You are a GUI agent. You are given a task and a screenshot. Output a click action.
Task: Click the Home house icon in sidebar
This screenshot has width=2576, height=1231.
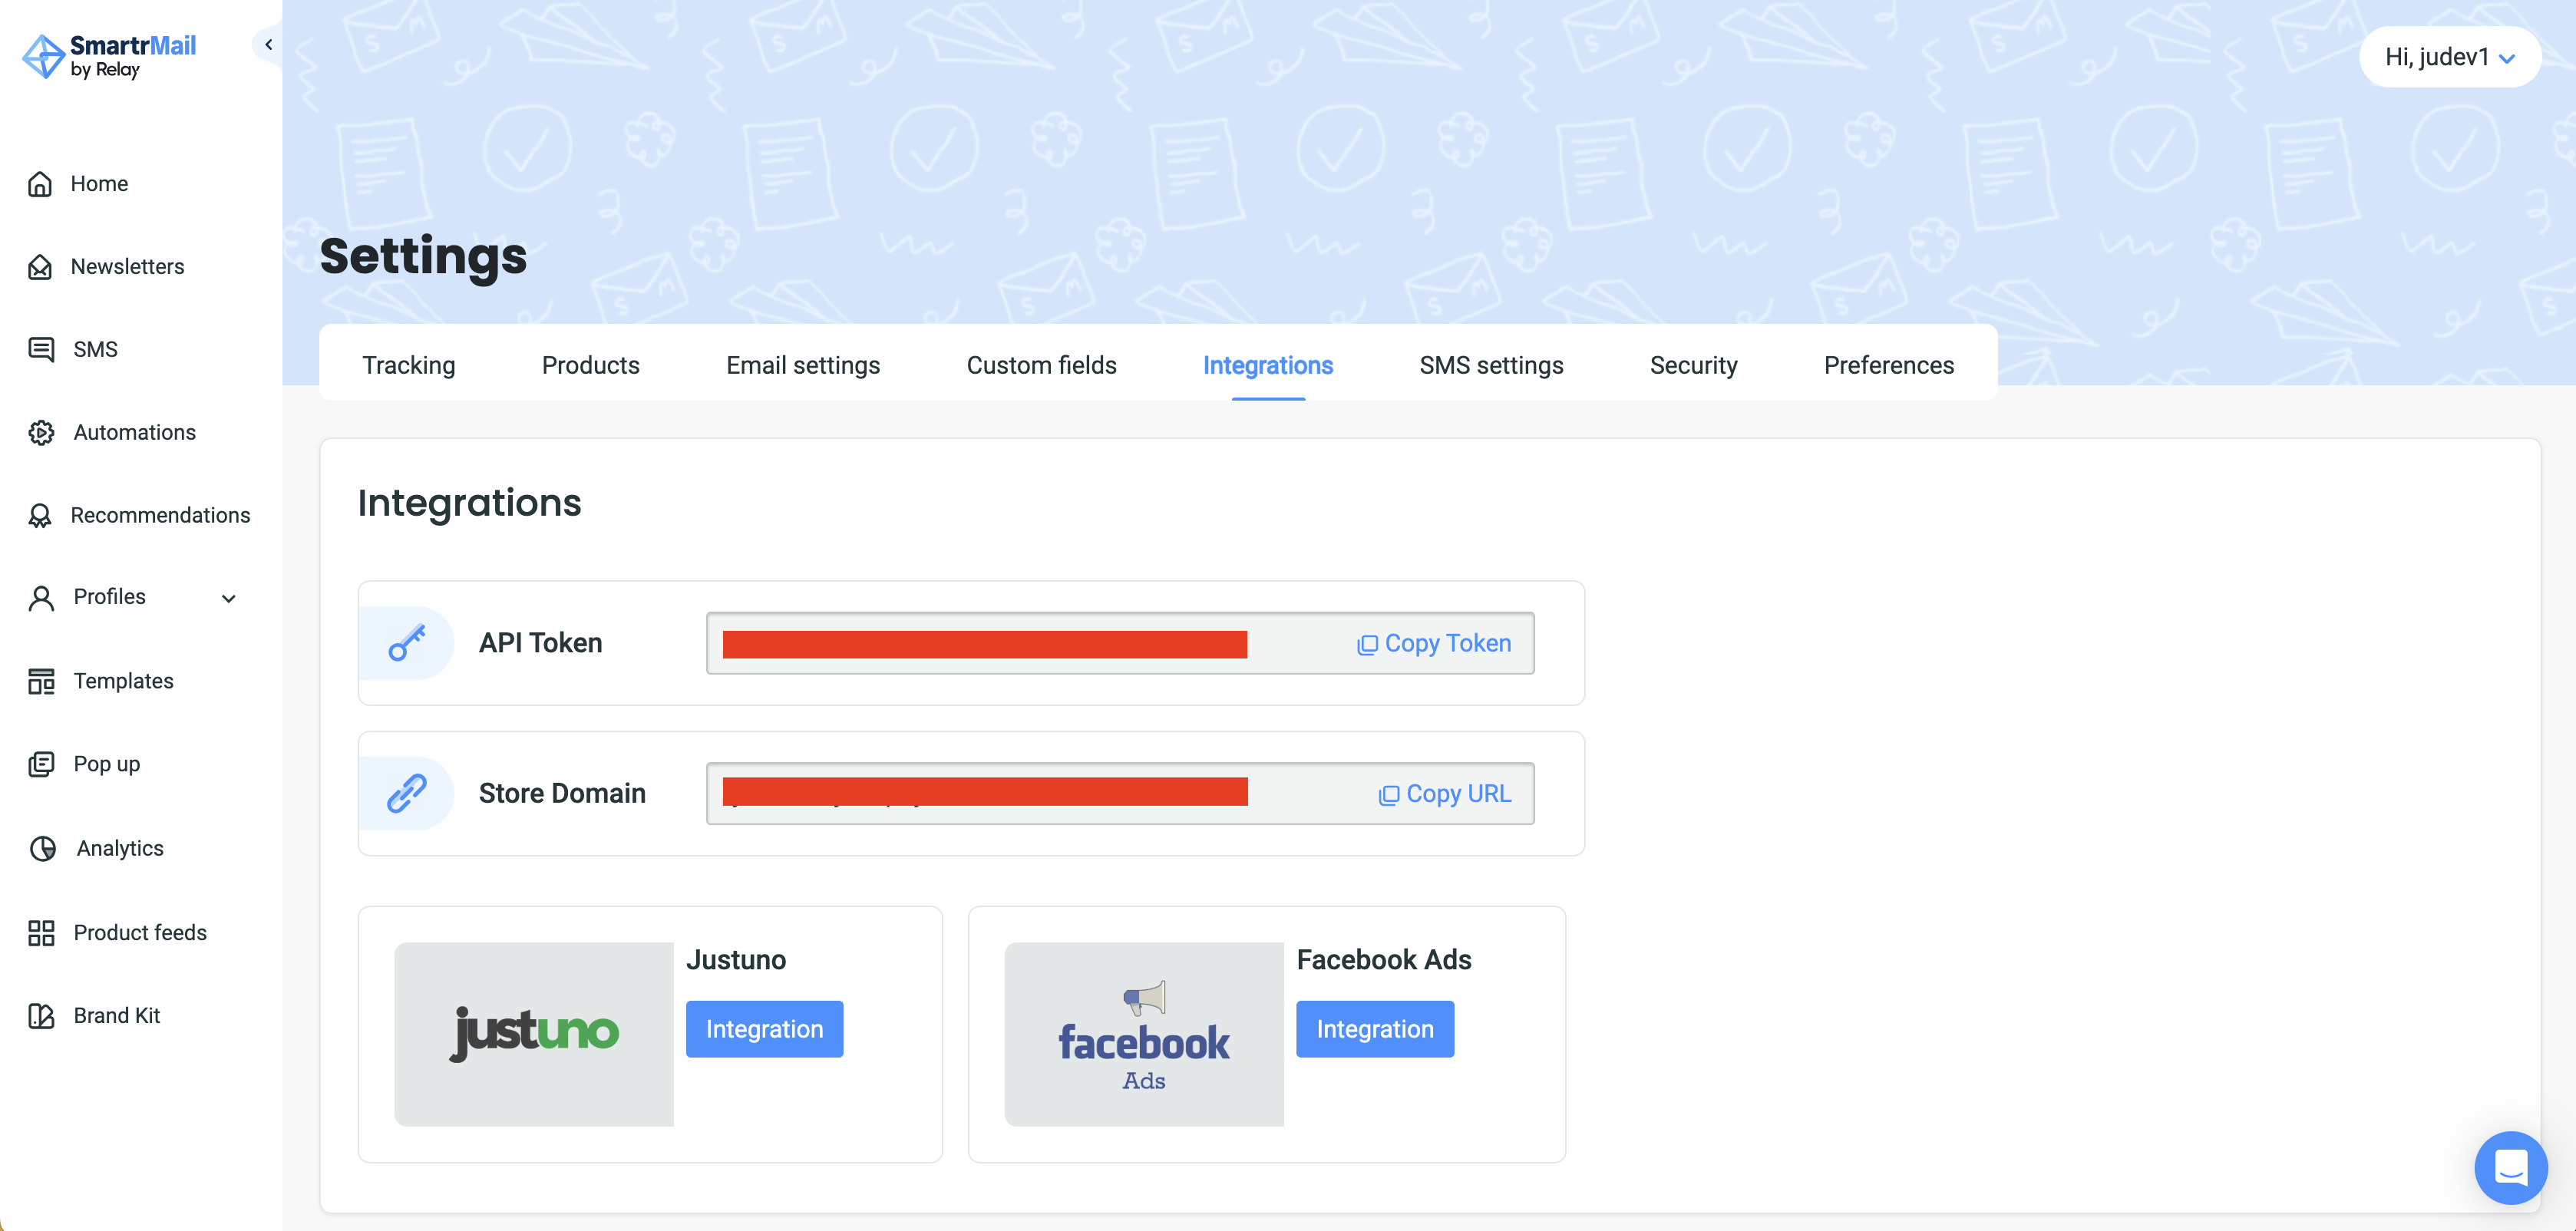click(x=40, y=184)
